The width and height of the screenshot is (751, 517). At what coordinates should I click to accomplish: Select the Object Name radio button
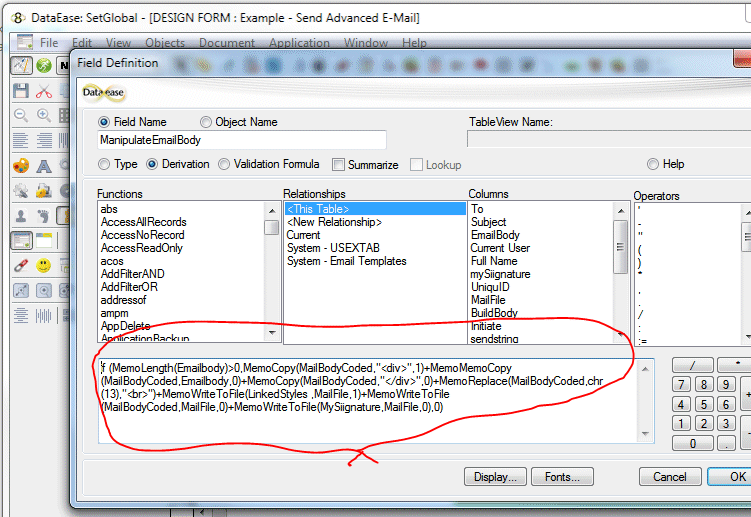(x=205, y=122)
